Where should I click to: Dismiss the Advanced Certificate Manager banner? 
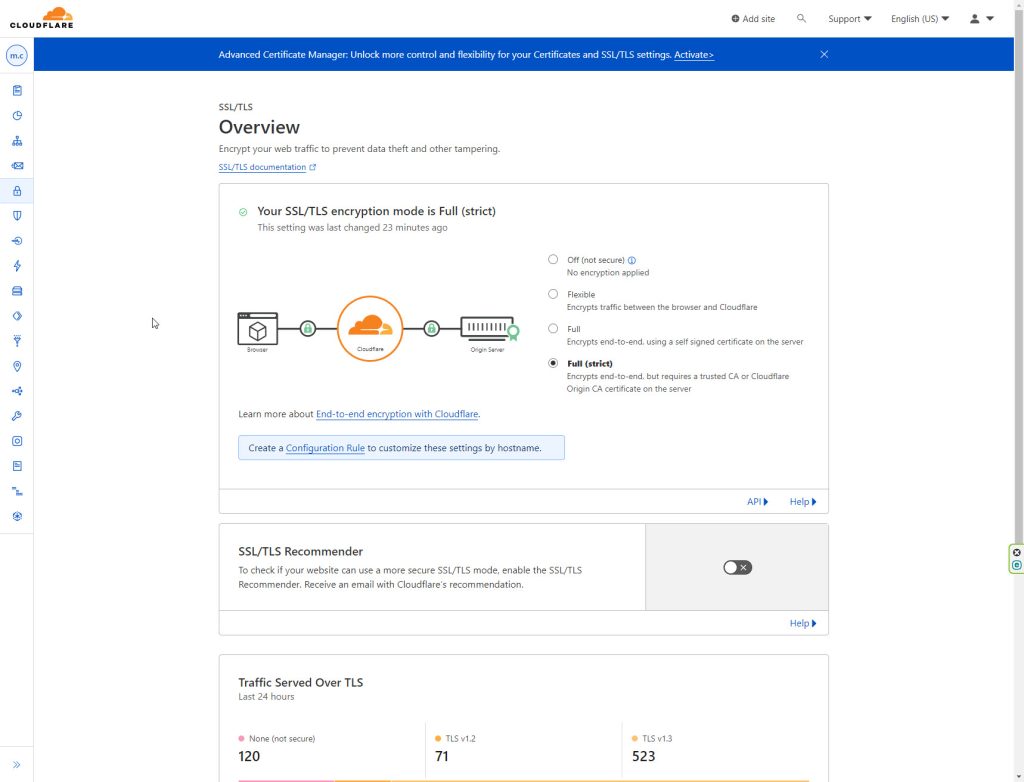824,54
